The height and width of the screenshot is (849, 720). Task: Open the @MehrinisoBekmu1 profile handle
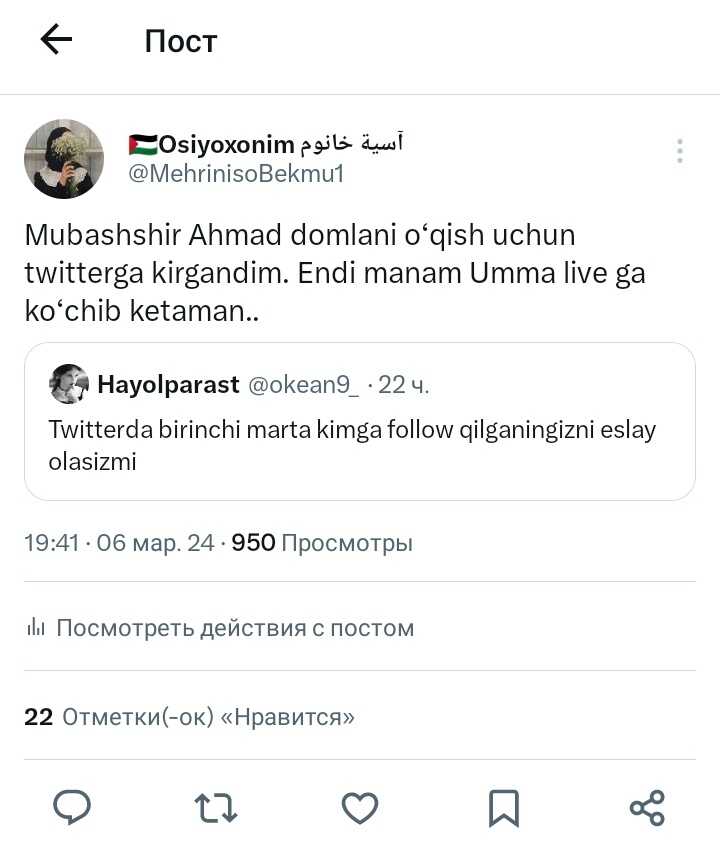[x=236, y=174]
